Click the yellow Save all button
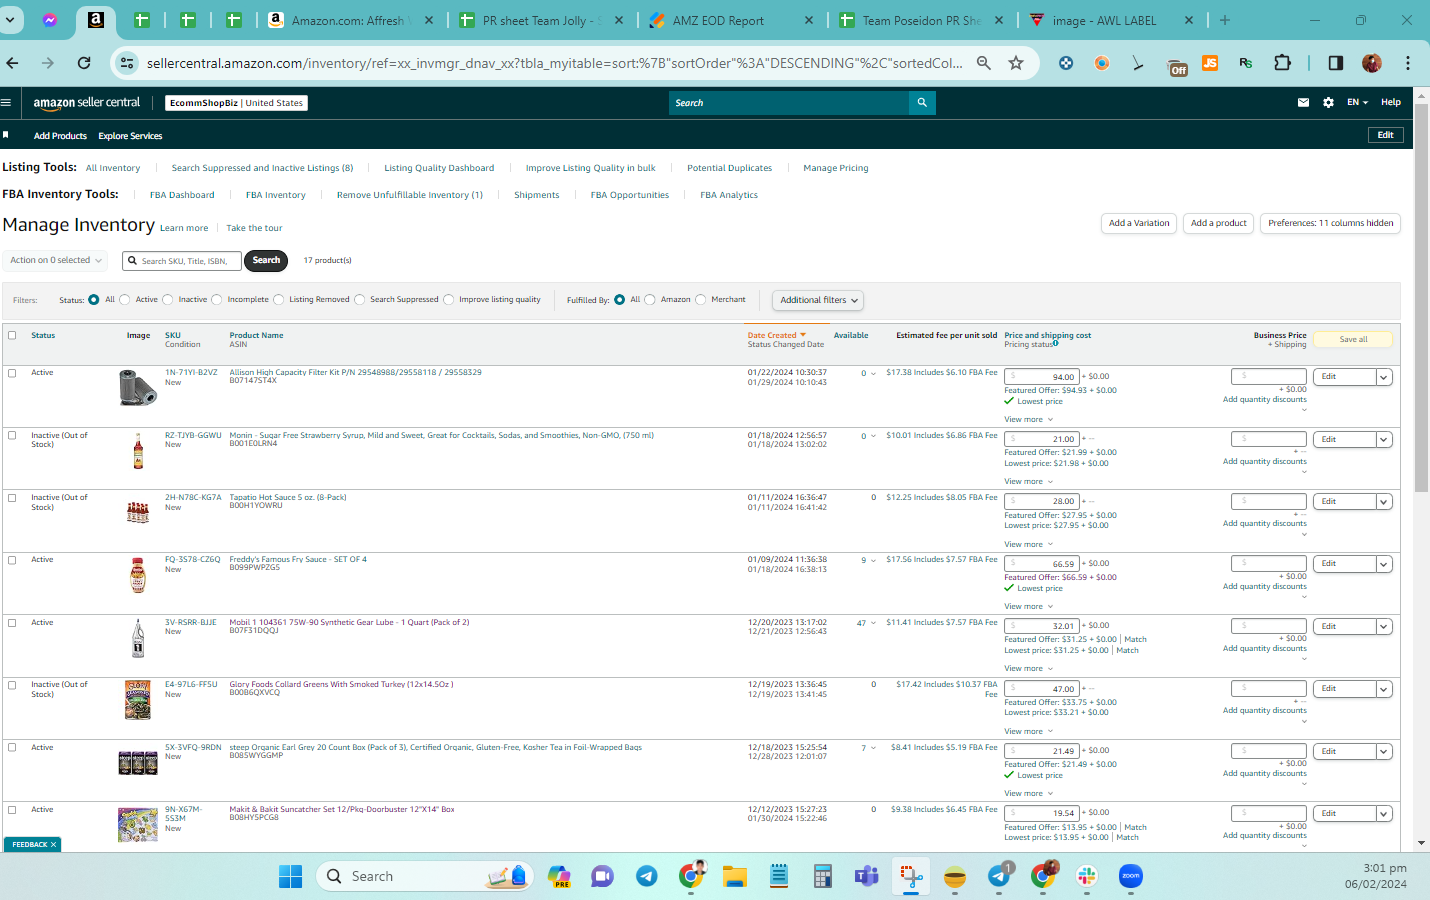The height and width of the screenshot is (900, 1430). pyautogui.click(x=1353, y=339)
